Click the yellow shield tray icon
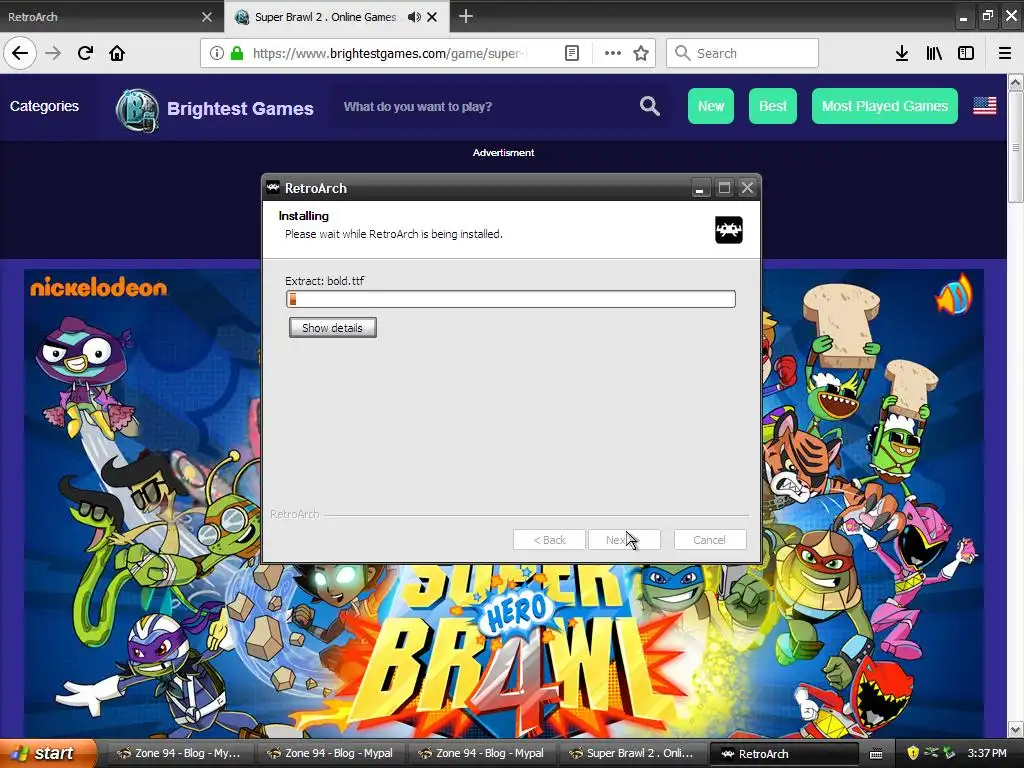The width and height of the screenshot is (1024, 768). point(913,753)
